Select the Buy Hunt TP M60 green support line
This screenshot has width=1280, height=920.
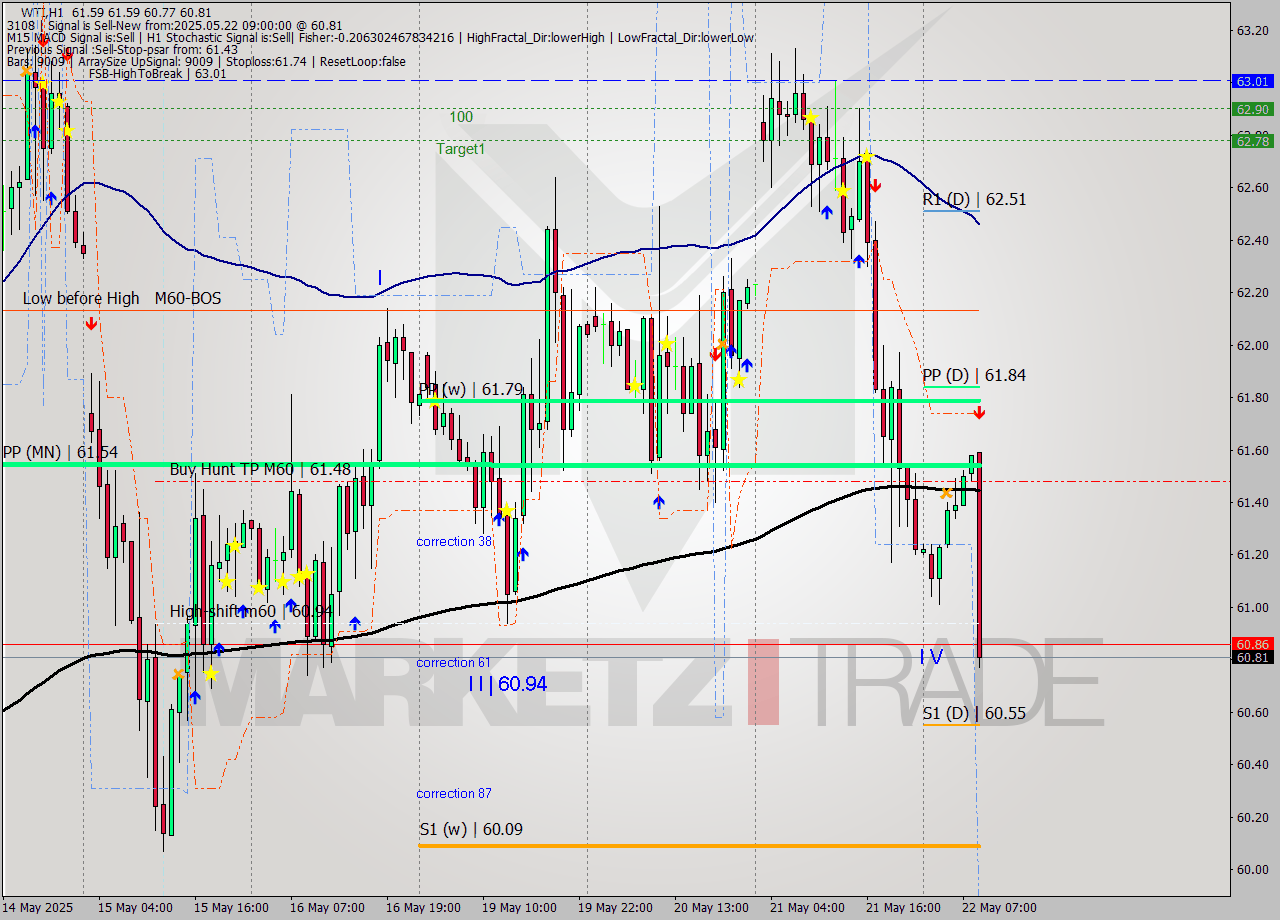600,463
